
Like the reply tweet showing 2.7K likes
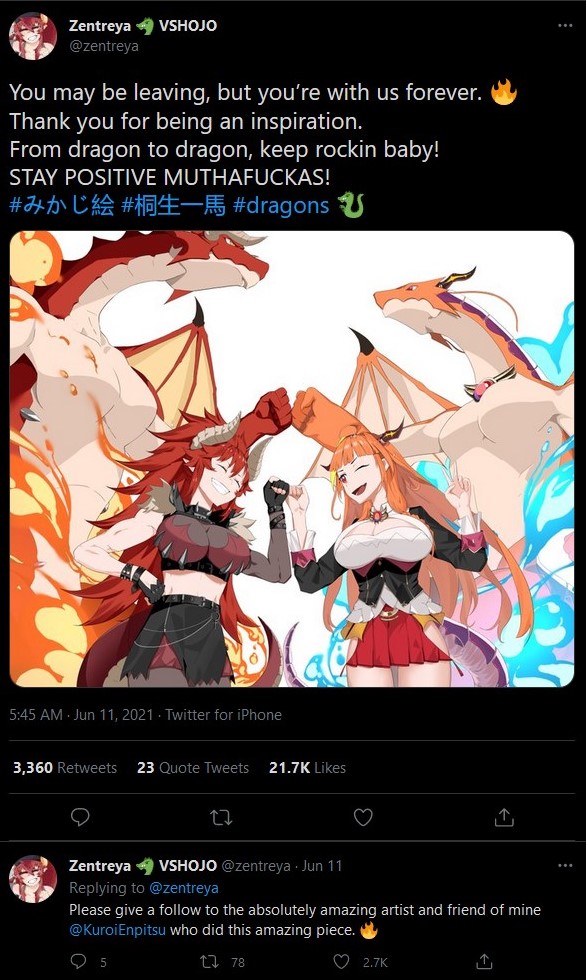coord(341,961)
